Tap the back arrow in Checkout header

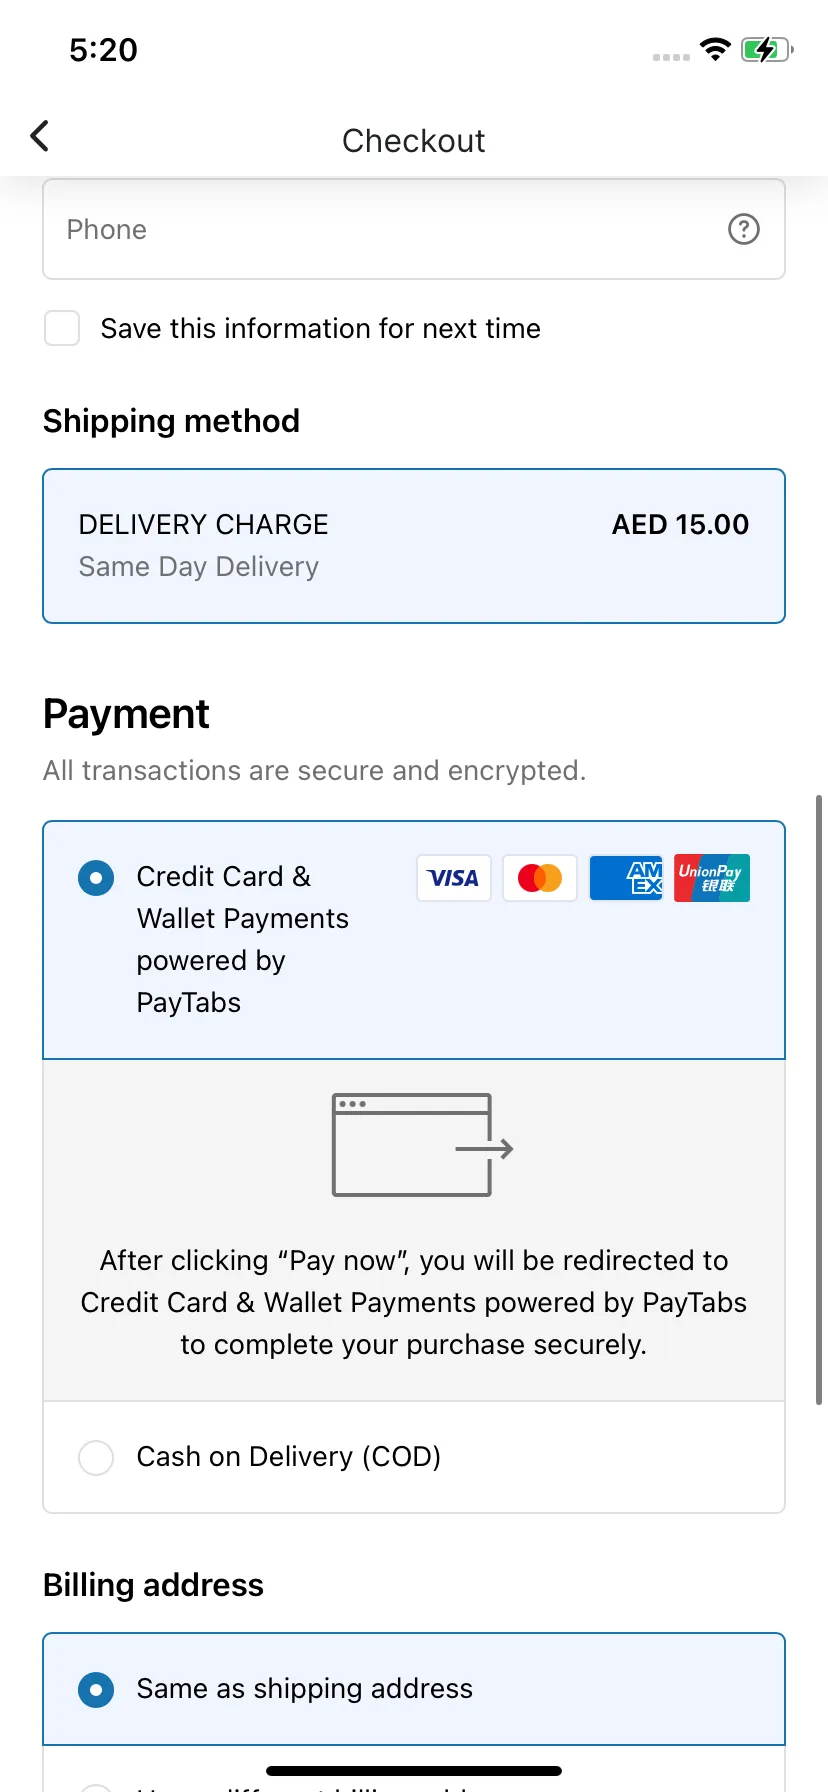click(x=40, y=136)
